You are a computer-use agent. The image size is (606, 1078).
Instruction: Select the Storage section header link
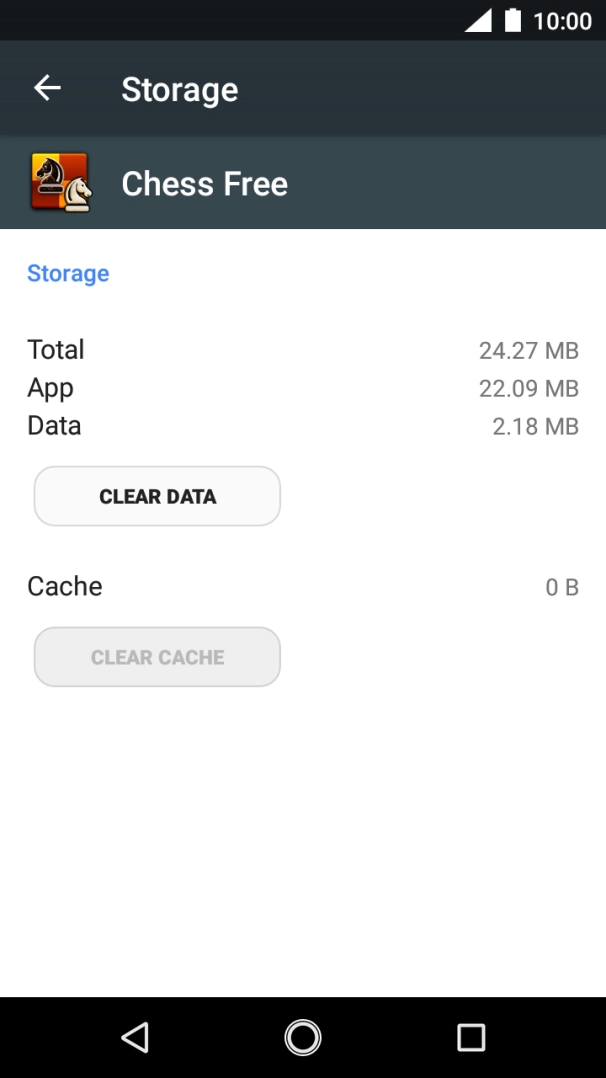point(67,273)
